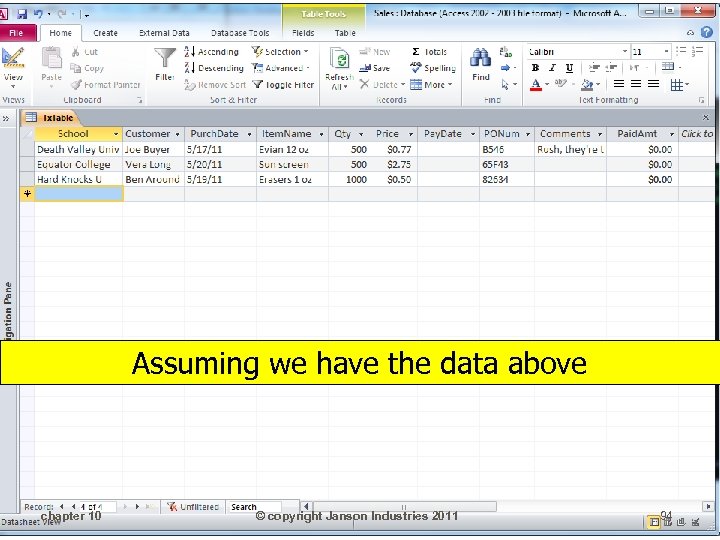
Task: Click the Txtable document tab
Action: click(x=51, y=118)
